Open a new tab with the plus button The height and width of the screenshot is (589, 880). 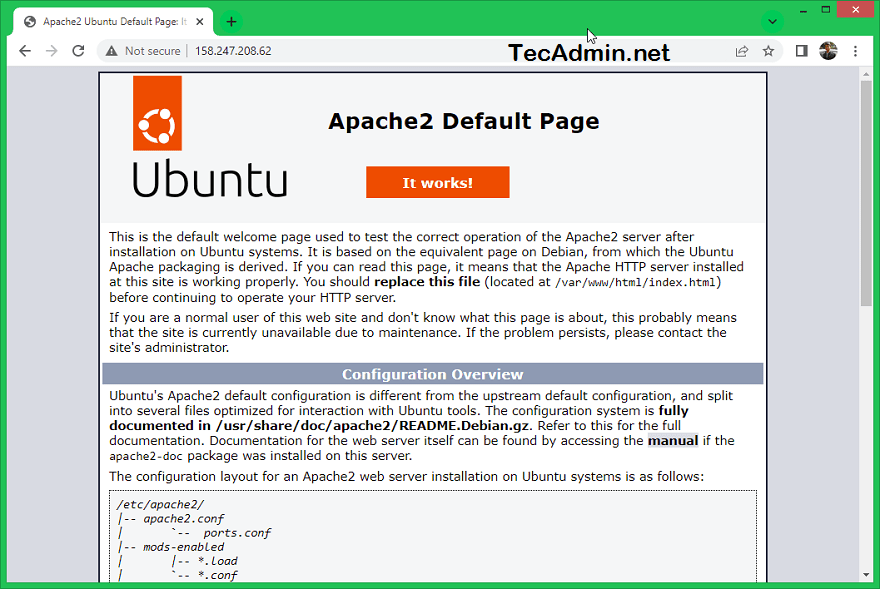coord(231,22)
